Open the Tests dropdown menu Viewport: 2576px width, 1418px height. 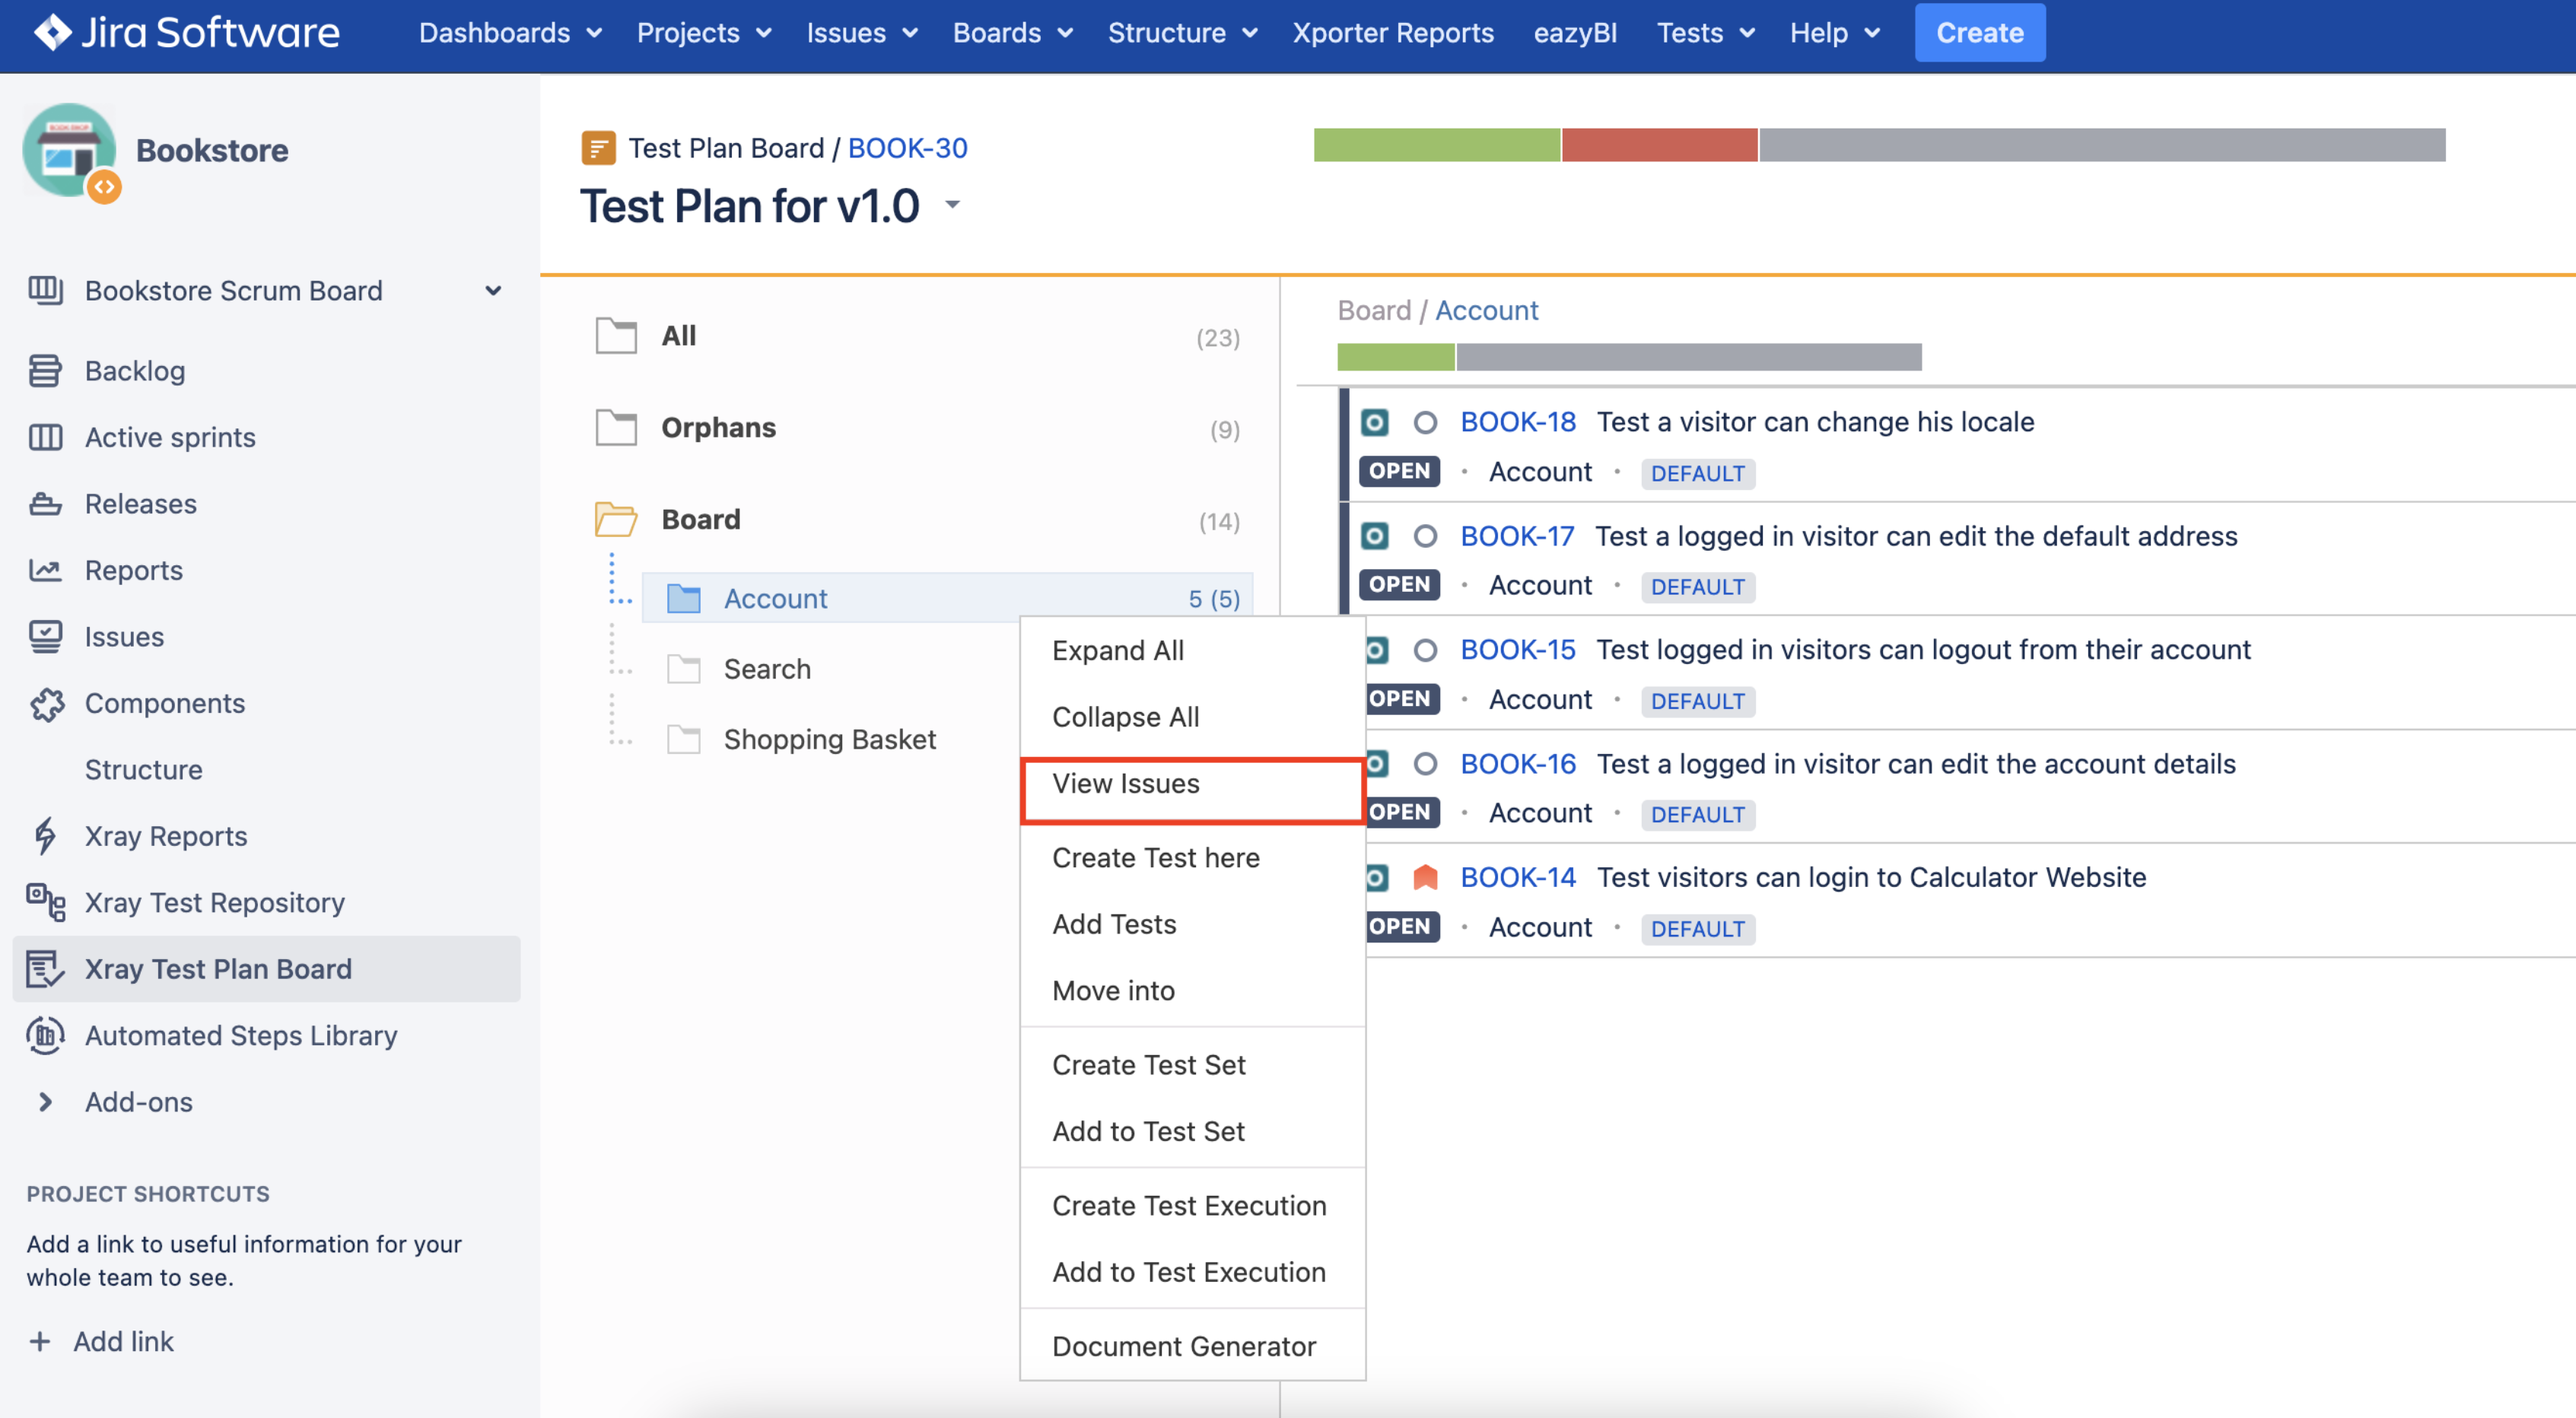1706,33
